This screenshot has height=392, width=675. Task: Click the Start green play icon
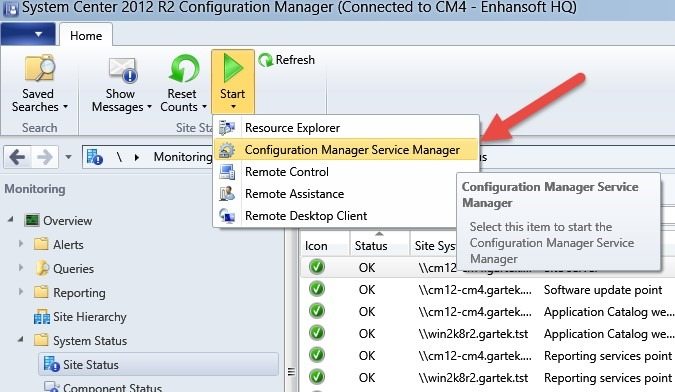(233, 68)
